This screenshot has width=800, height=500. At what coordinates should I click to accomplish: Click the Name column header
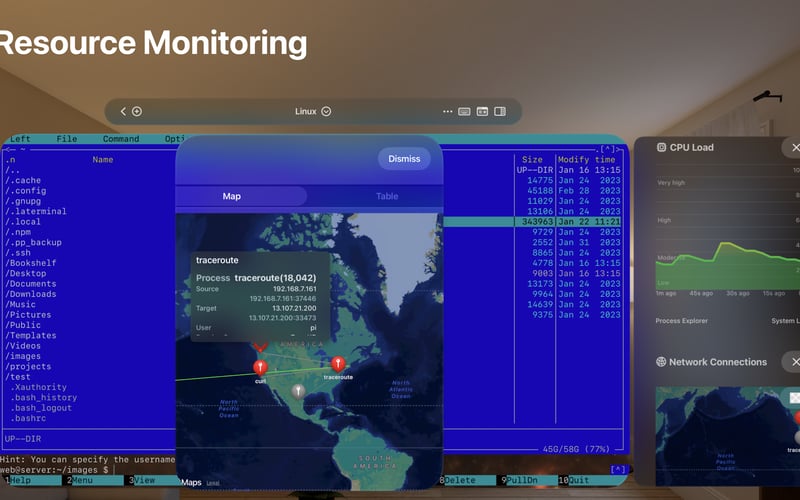point(103,160)
